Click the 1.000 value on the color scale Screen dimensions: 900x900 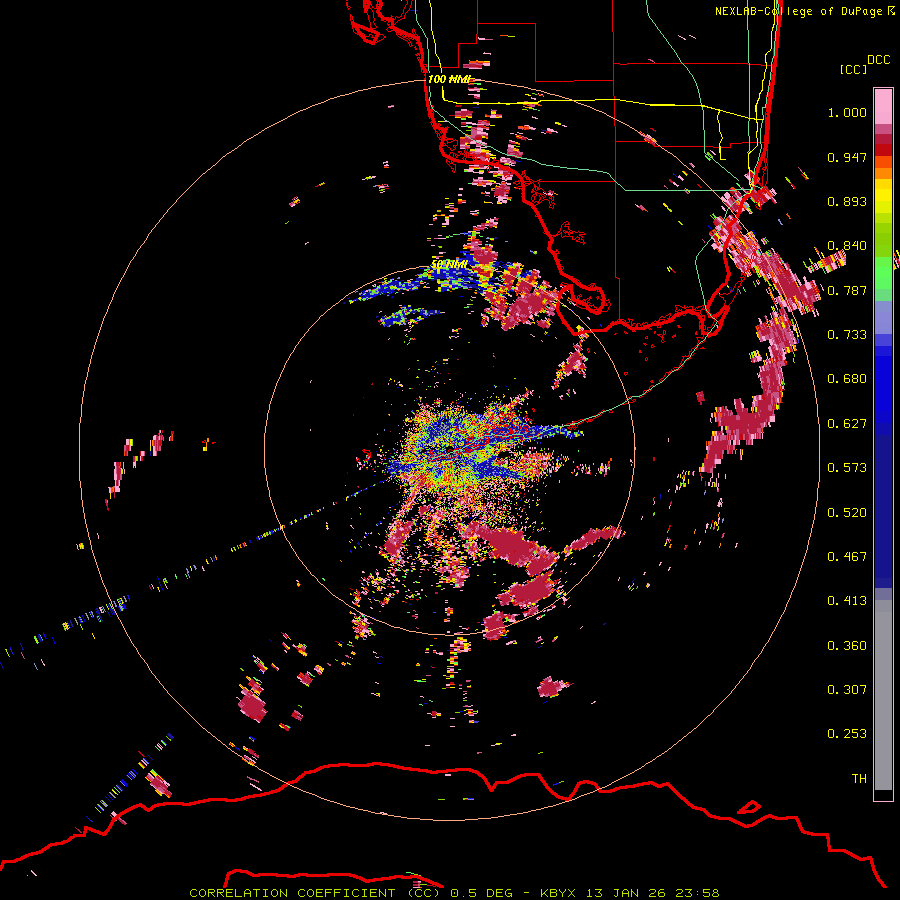pos(847,112)
